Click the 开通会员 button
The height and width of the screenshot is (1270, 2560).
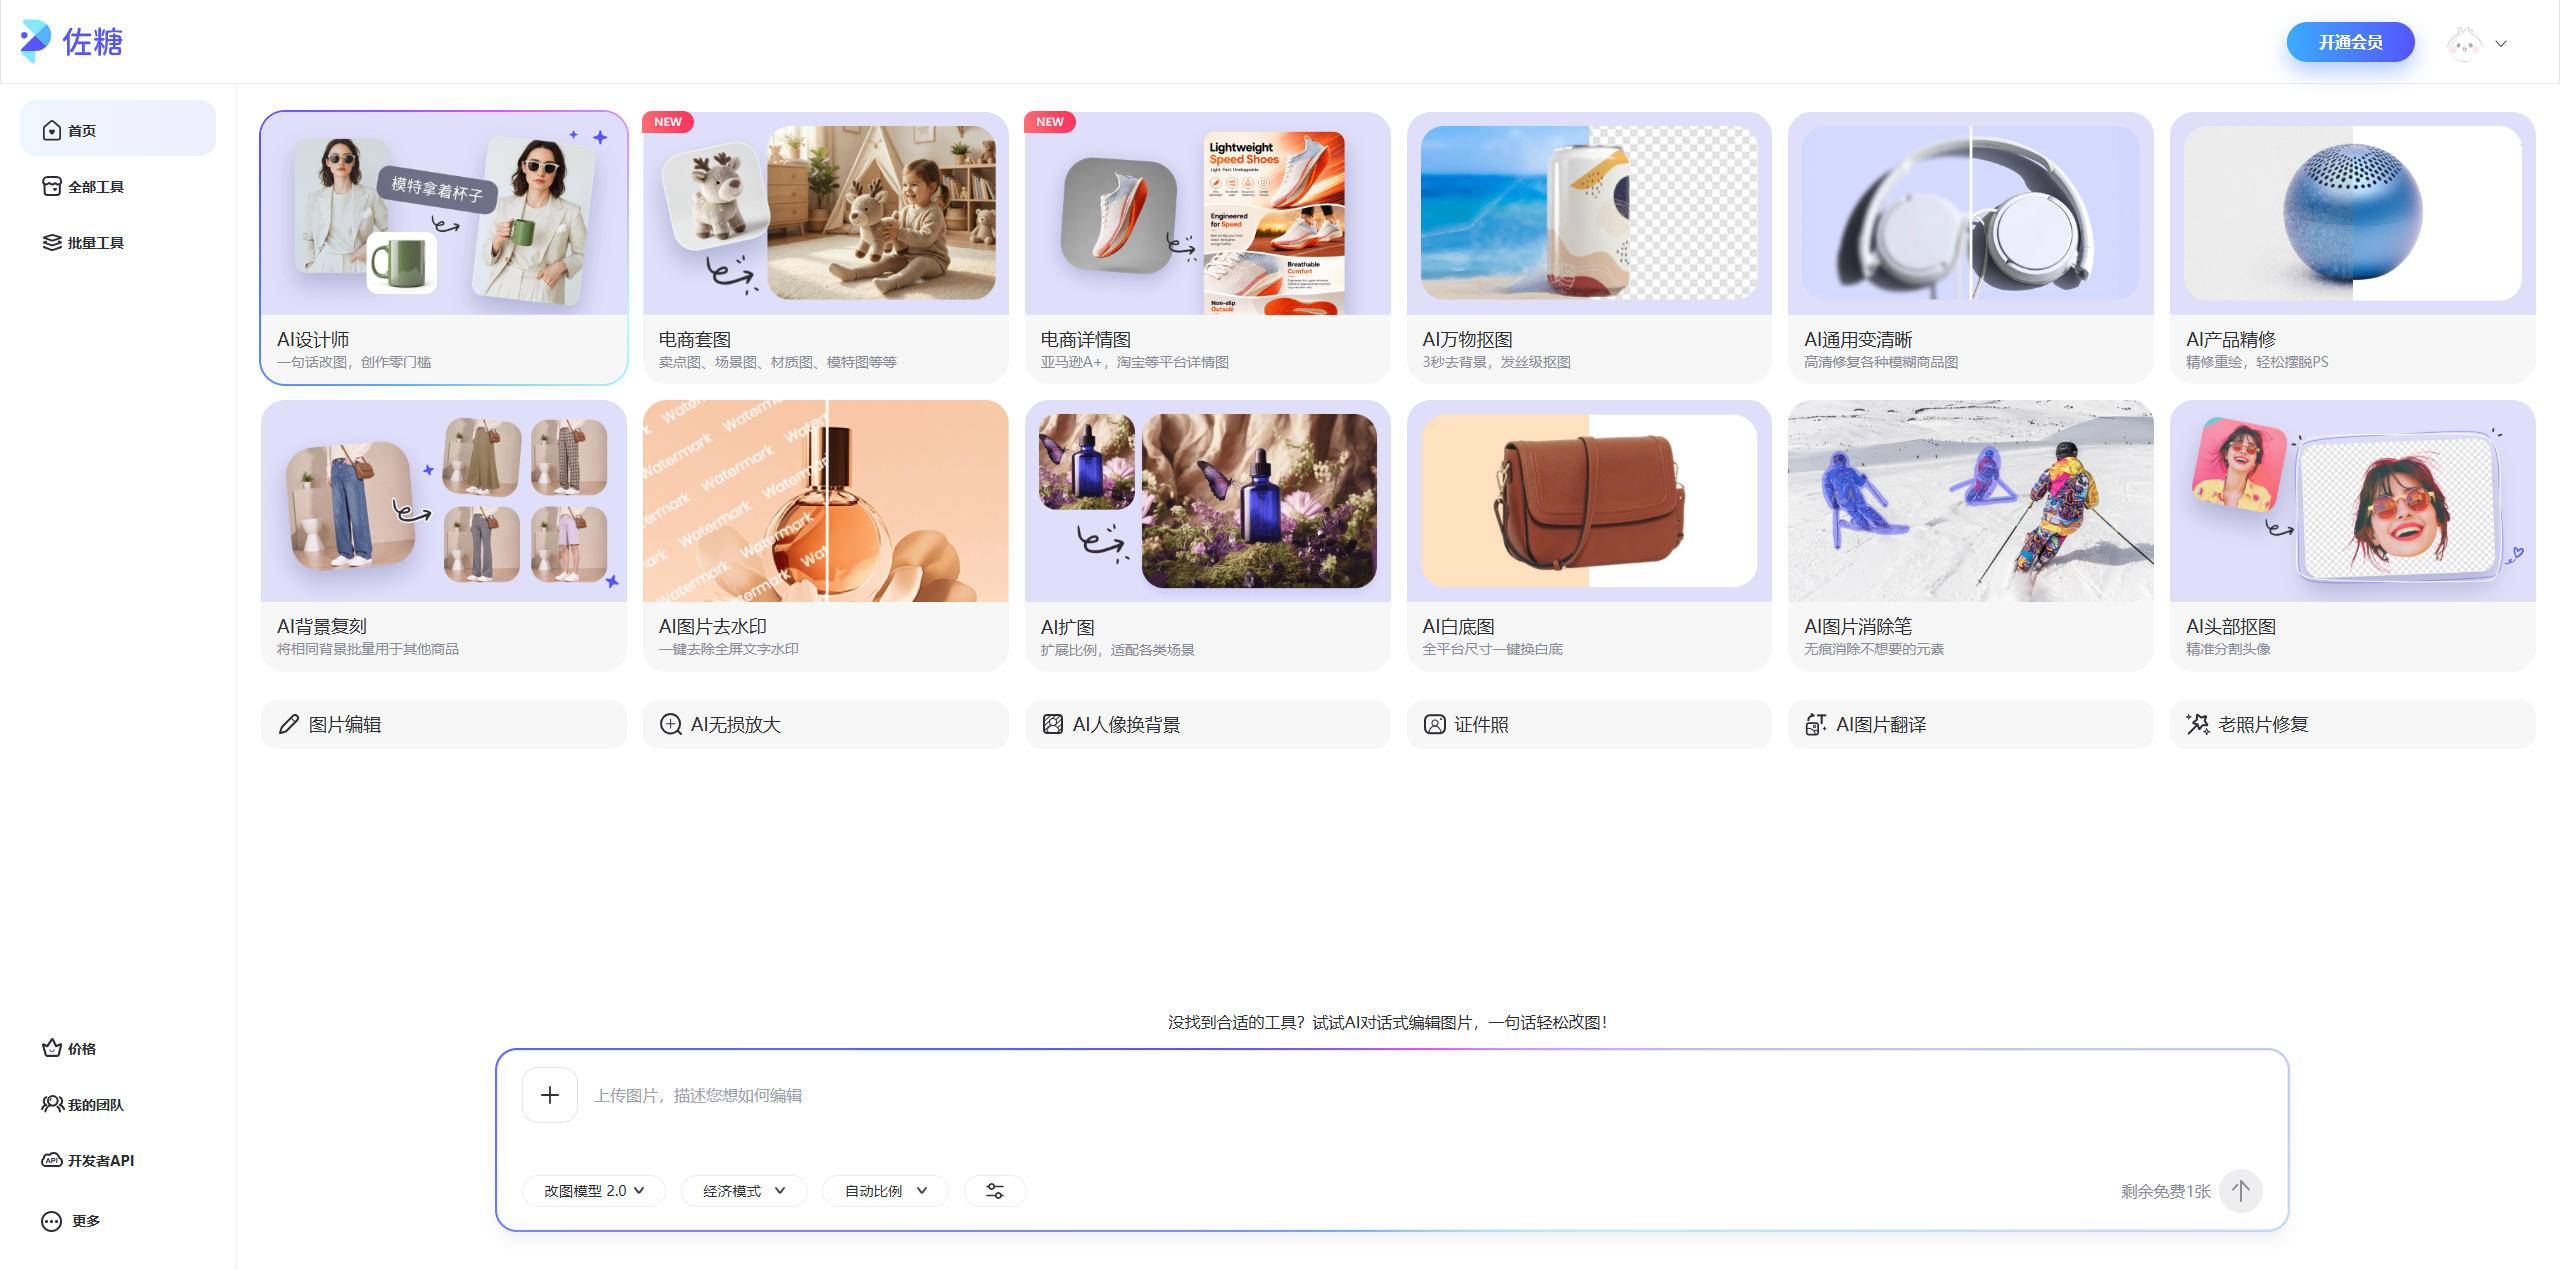[x=2351, y=42]
